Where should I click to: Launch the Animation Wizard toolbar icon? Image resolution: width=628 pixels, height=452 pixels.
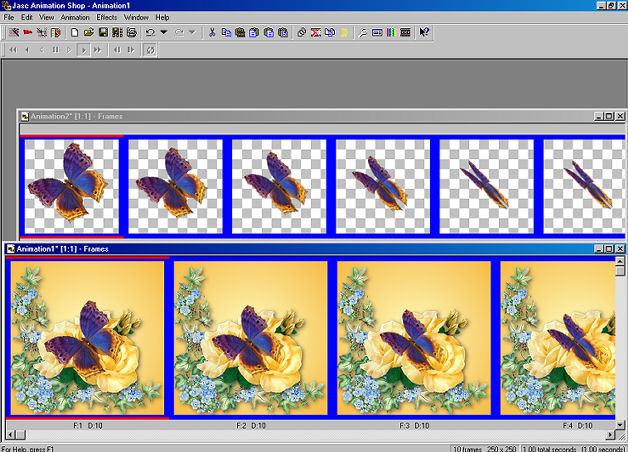click(14, 32)
